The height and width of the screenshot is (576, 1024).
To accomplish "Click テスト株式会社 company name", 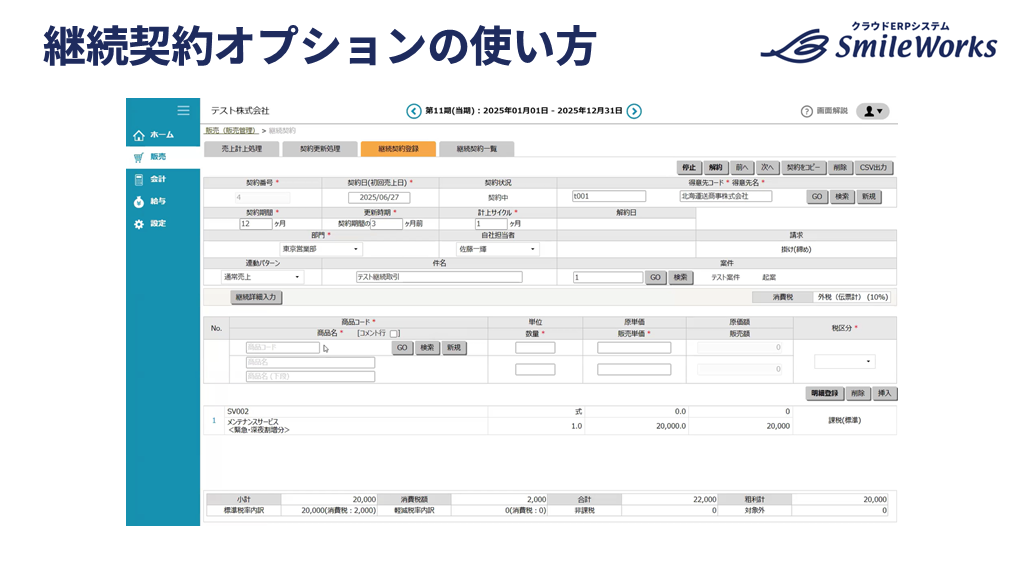I will click(x=240, y=111).
